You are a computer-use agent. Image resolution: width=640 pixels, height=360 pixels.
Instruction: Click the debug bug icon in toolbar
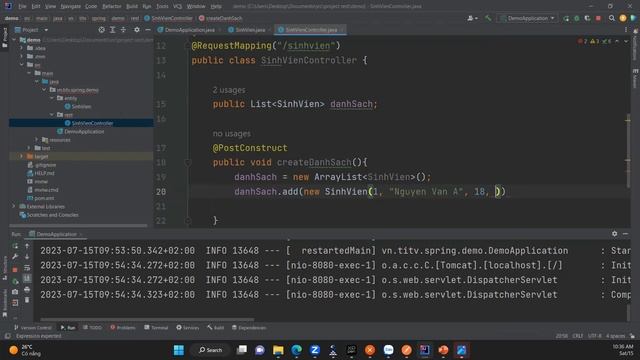pyautogui.click(x=577, y=18)
